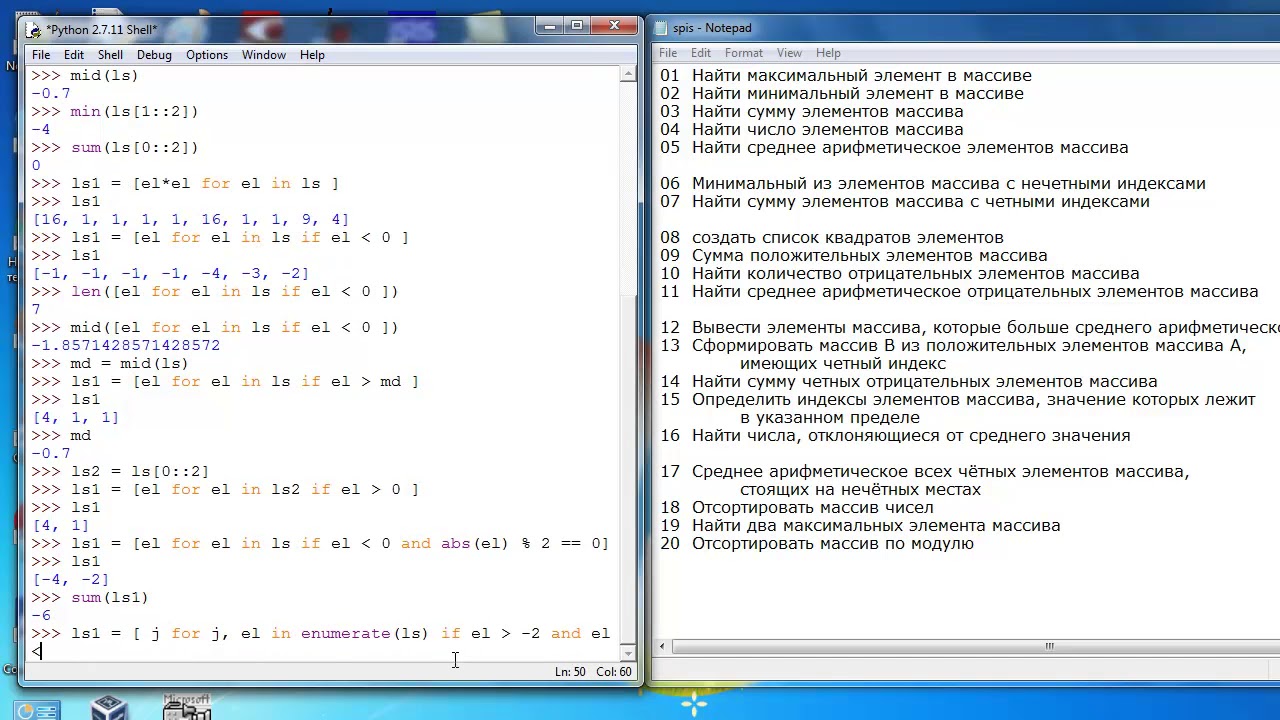Open Help menu in Notepad

828,53
